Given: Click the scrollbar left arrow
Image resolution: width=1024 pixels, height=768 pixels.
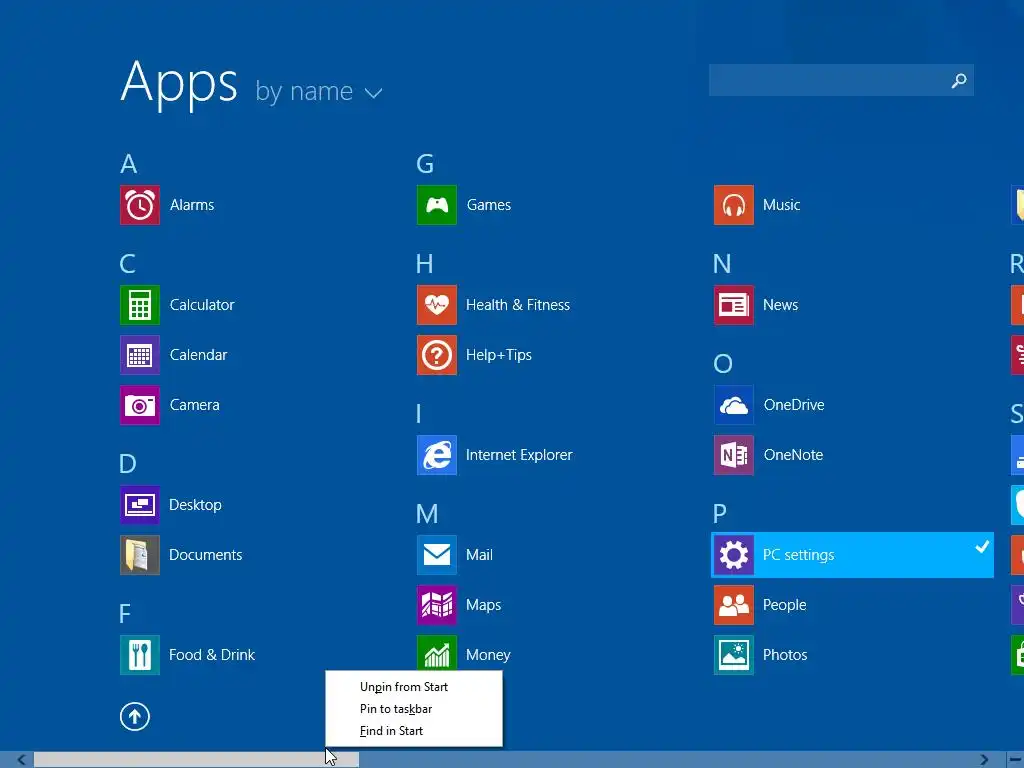Looking at the screenshot, I should point(21,760).
